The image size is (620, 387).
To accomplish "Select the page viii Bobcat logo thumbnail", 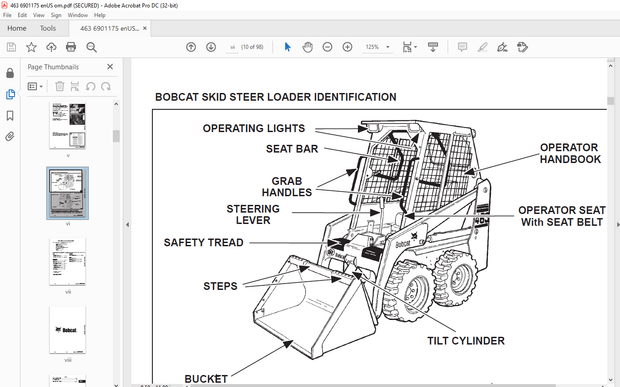I will coord(68,330).
